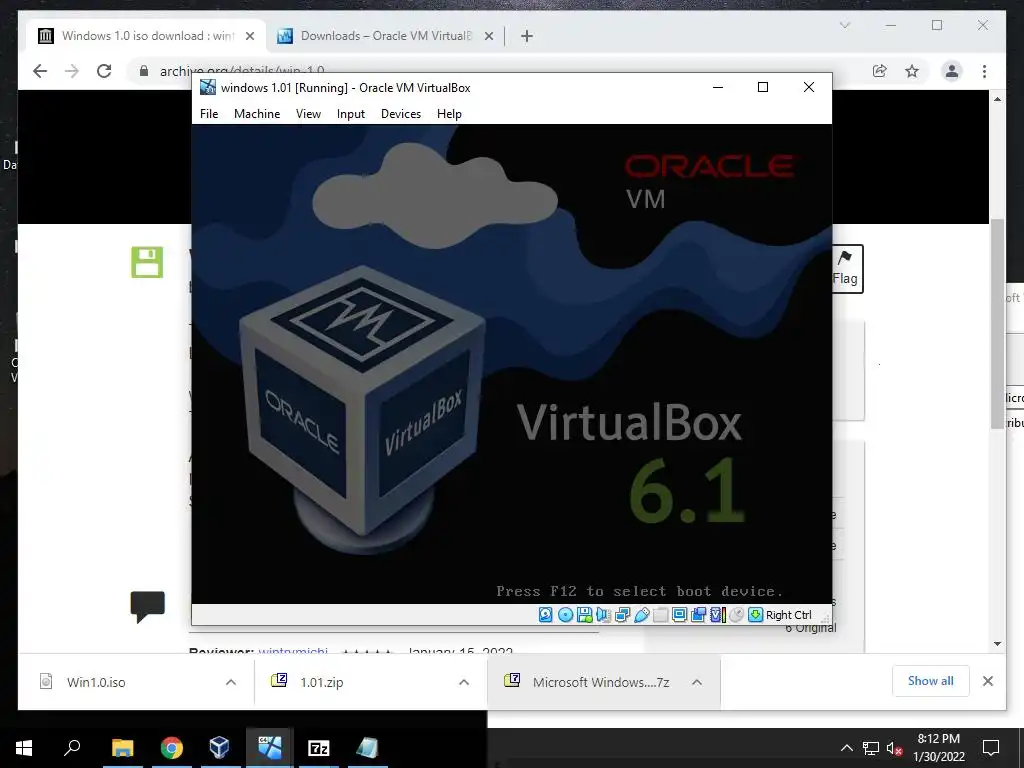Expand options for 1.01.zip download
Viewport: 1024px width, 768px height.
464,682
